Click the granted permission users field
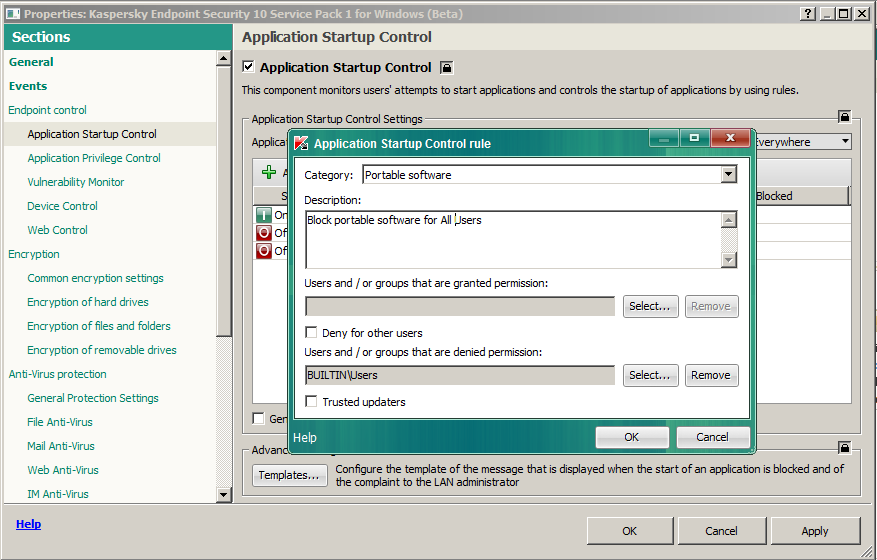This screenshot has width=877, height=560. [x=460, y=307]
